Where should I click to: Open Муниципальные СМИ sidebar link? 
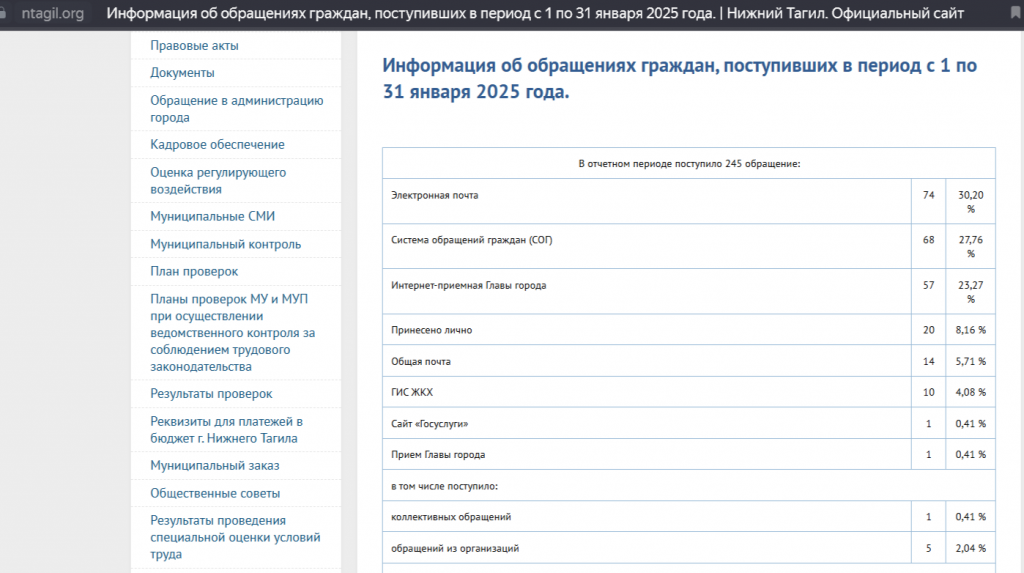point(212,216)
